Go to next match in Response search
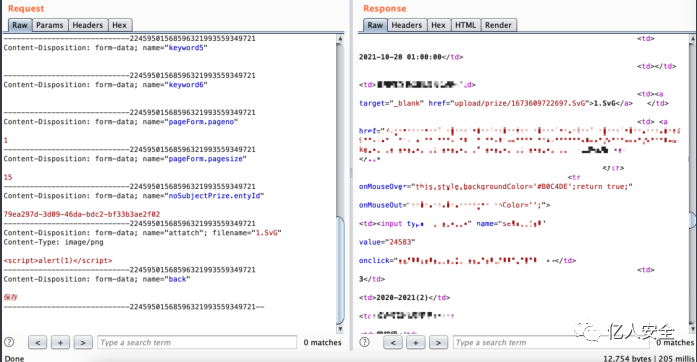This screenshot has height=362, width=697. (438, 342)
